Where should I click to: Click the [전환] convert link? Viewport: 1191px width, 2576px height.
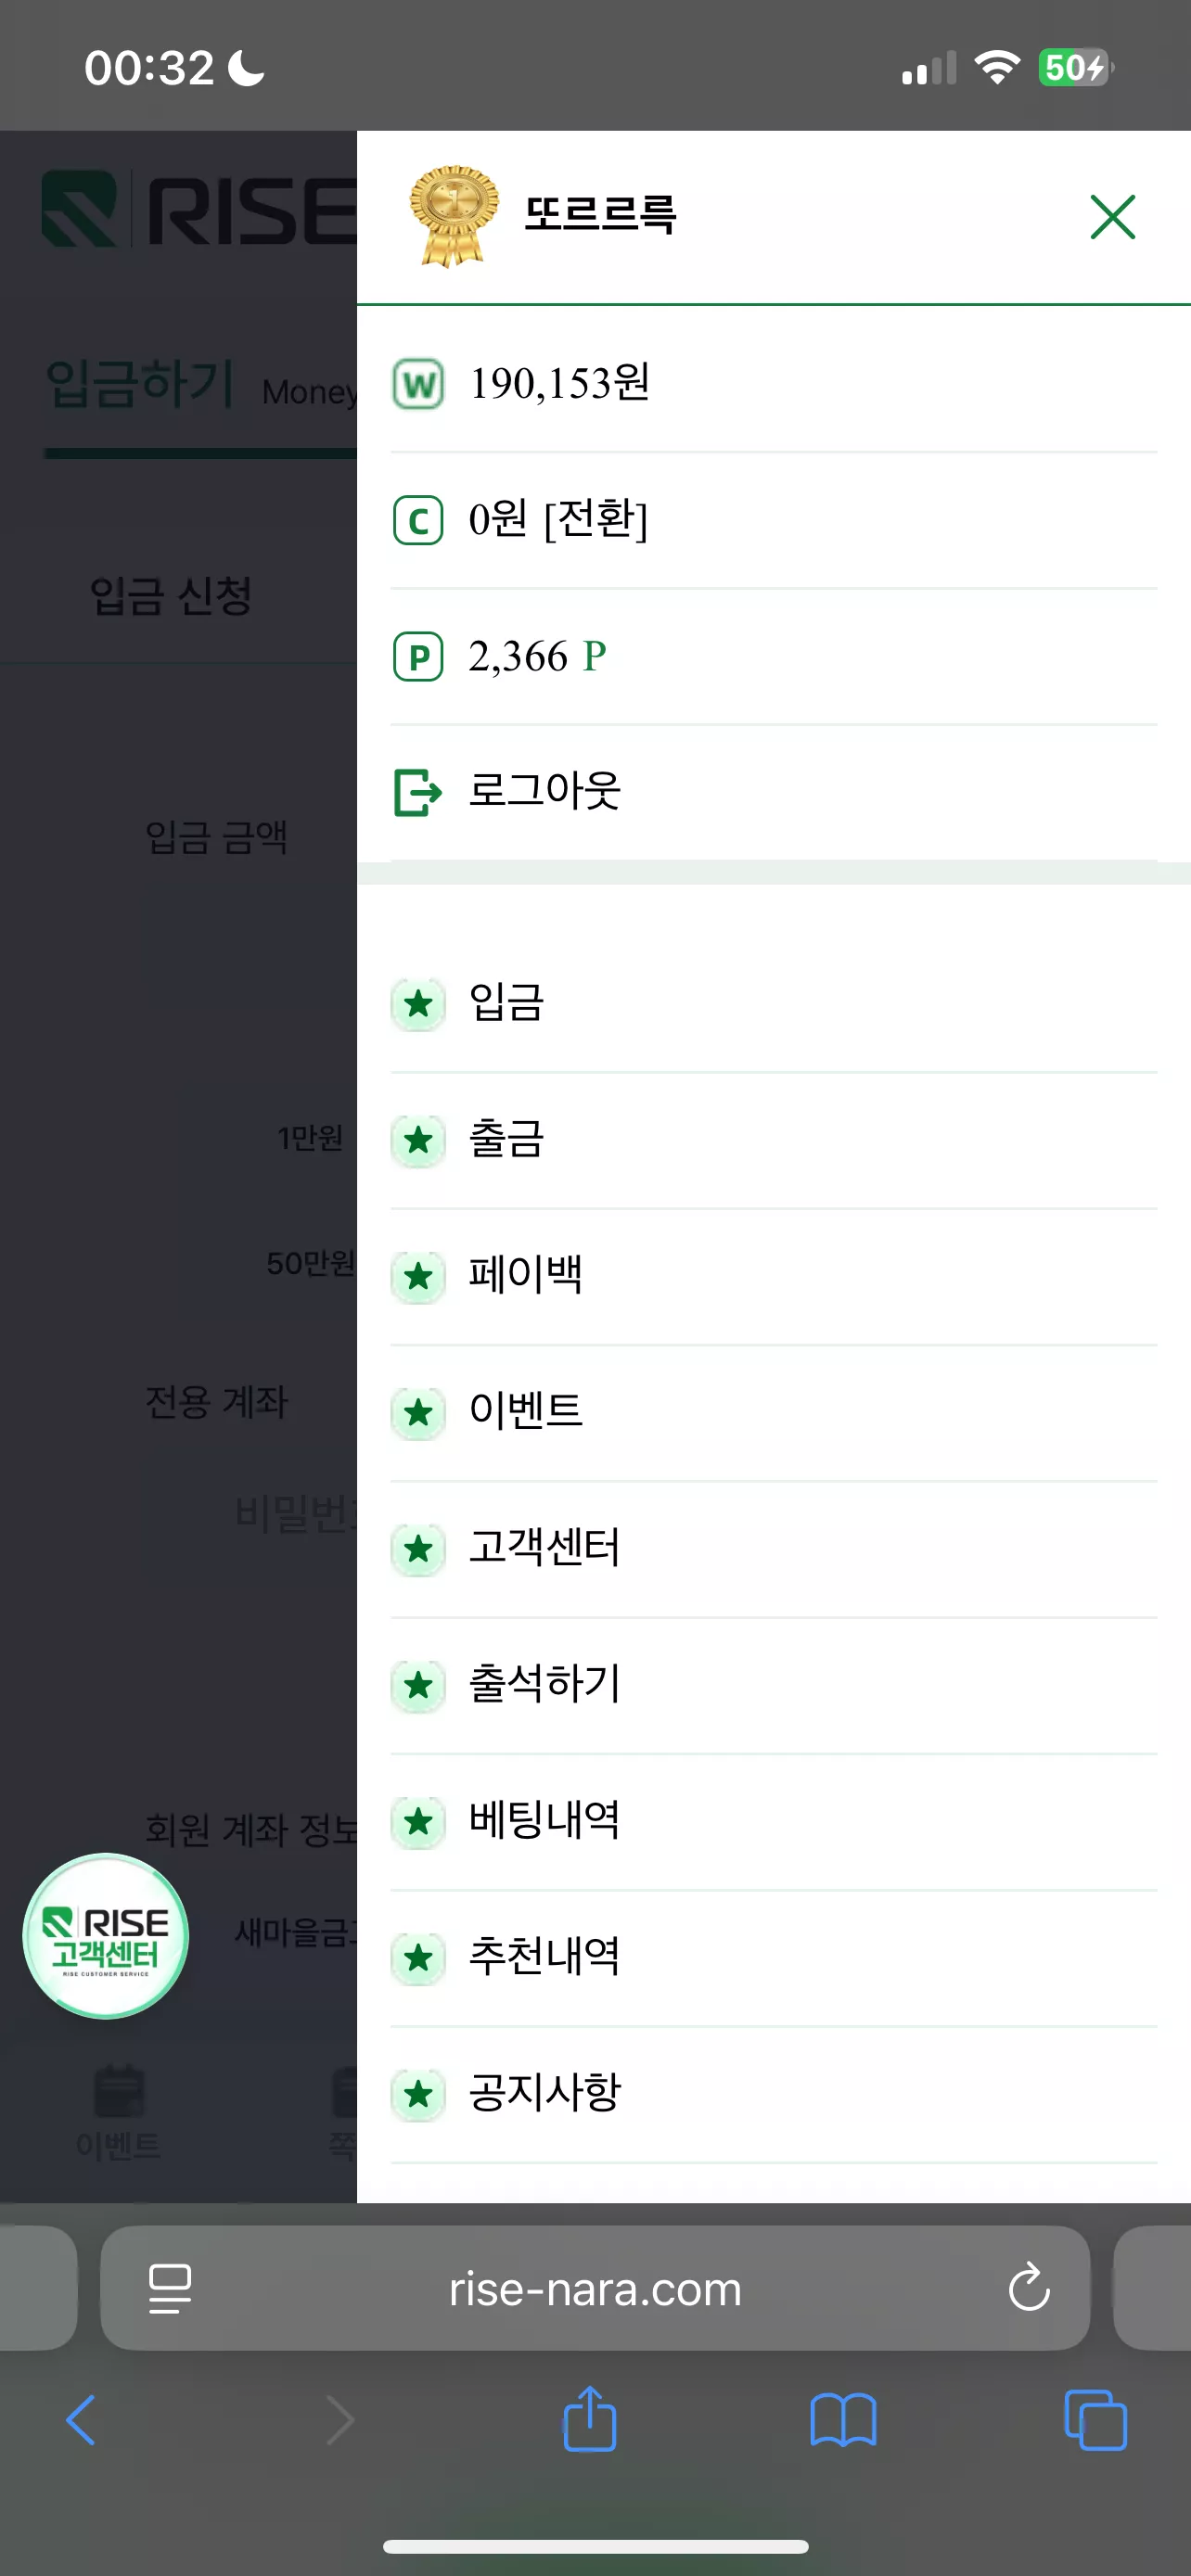[596, 520]
